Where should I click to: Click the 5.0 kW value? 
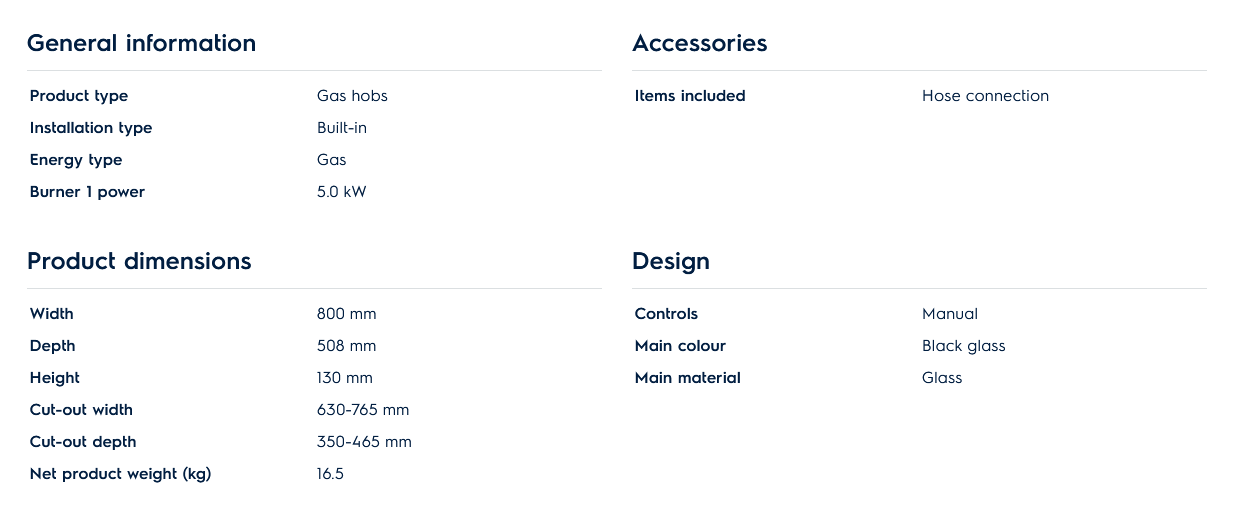pyautogui.click(x=342, y=192)
